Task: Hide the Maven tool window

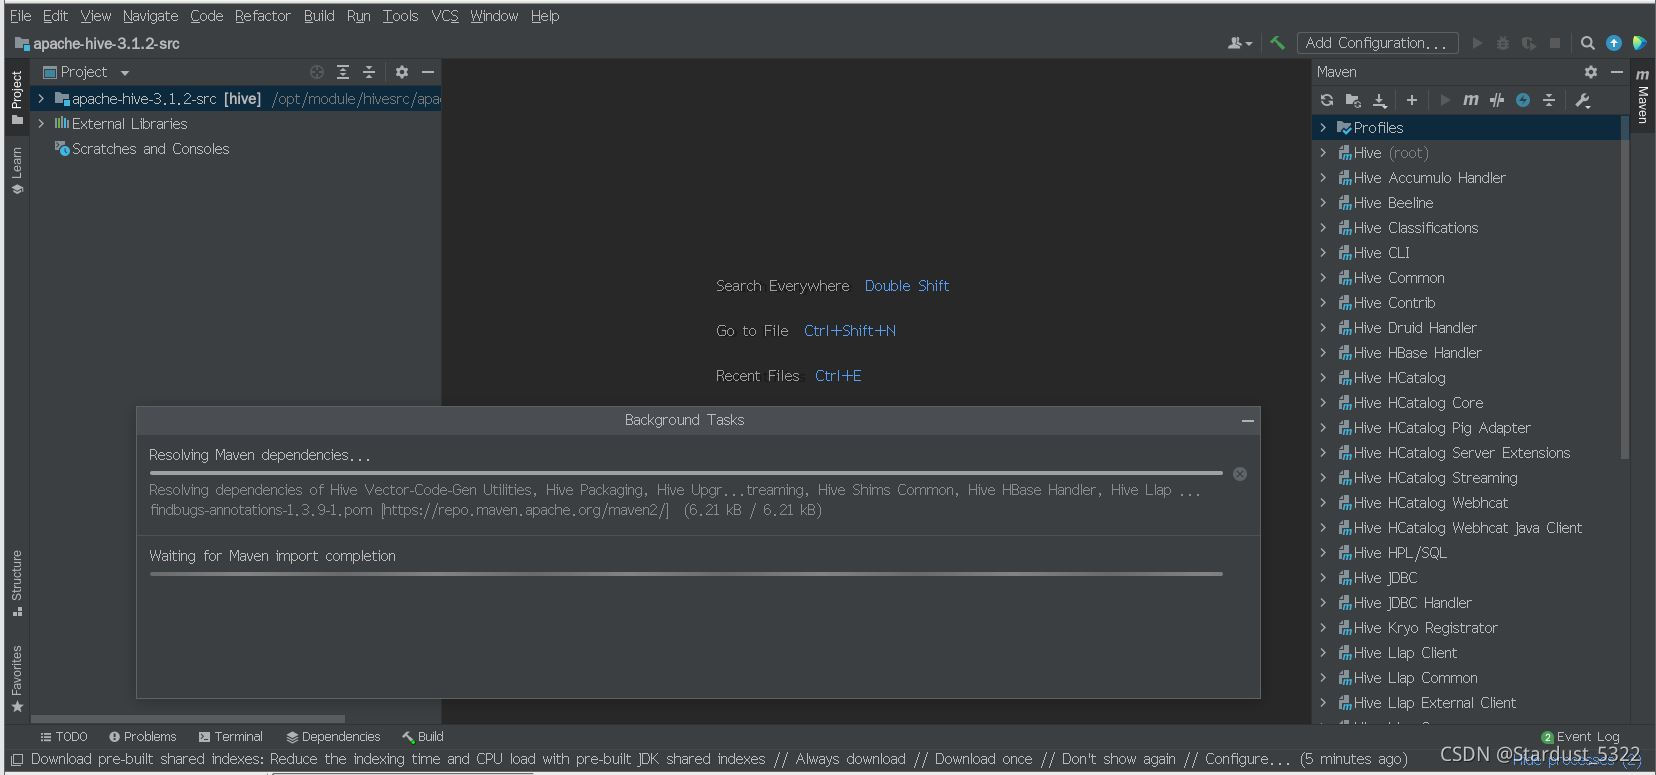Action: click(x=1616, y=72)
